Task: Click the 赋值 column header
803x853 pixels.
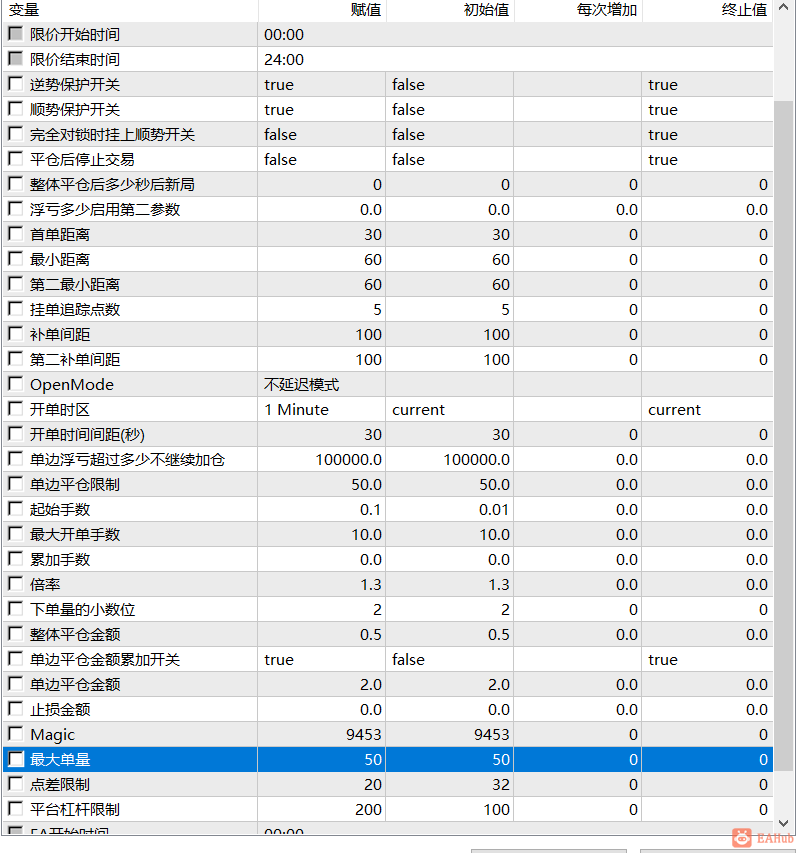Action: [x=322, y=10]
